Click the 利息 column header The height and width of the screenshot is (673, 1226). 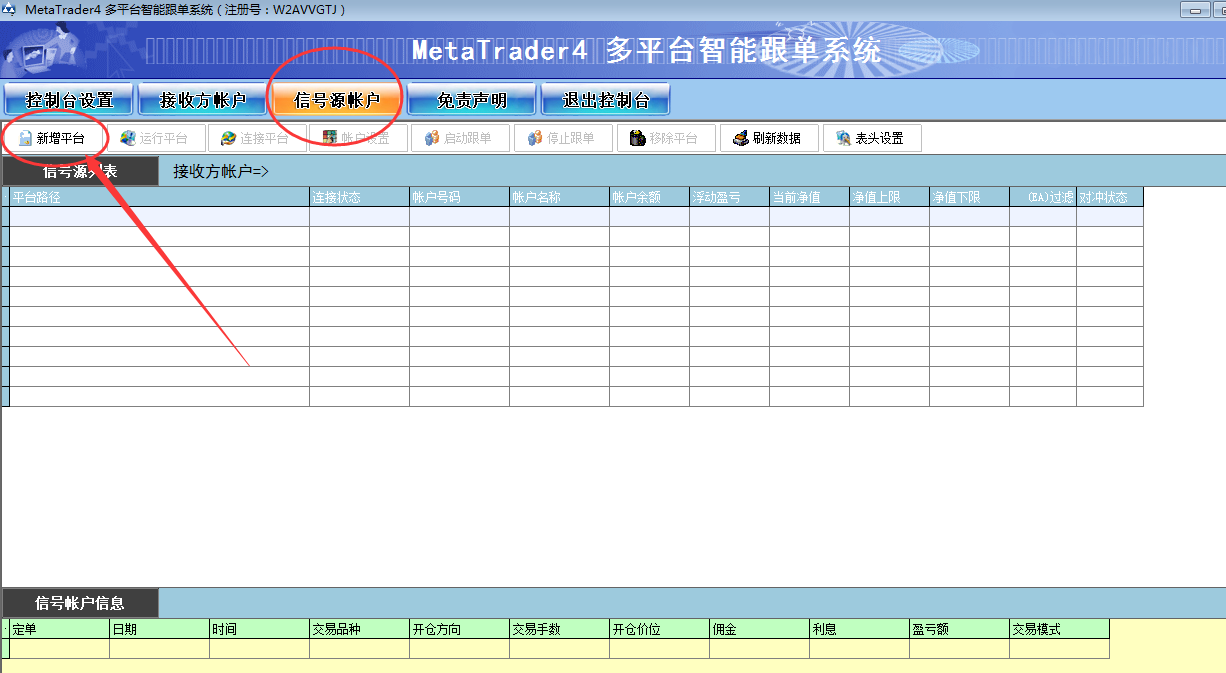pos(860,629)
